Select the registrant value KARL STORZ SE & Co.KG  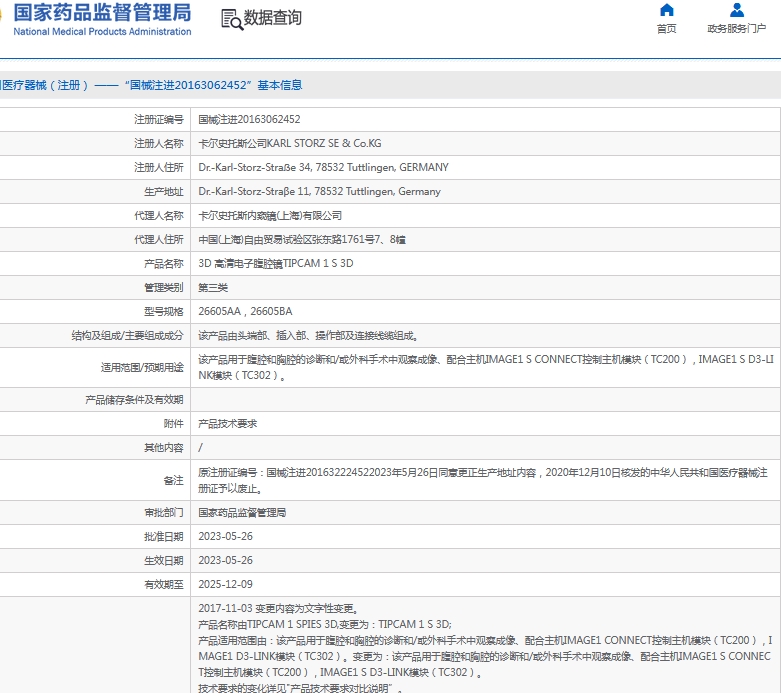pyautogui.click(x=290, y=143)
